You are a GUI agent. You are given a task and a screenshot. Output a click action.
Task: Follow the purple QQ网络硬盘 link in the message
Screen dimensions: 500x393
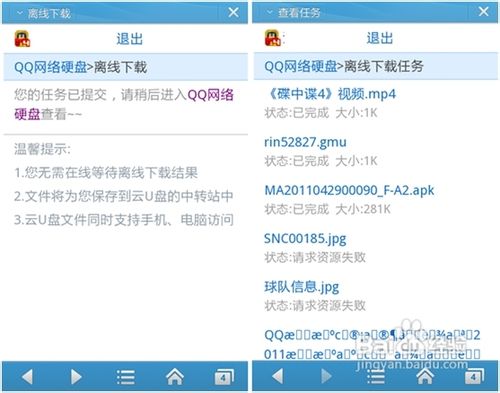point(211,95)
